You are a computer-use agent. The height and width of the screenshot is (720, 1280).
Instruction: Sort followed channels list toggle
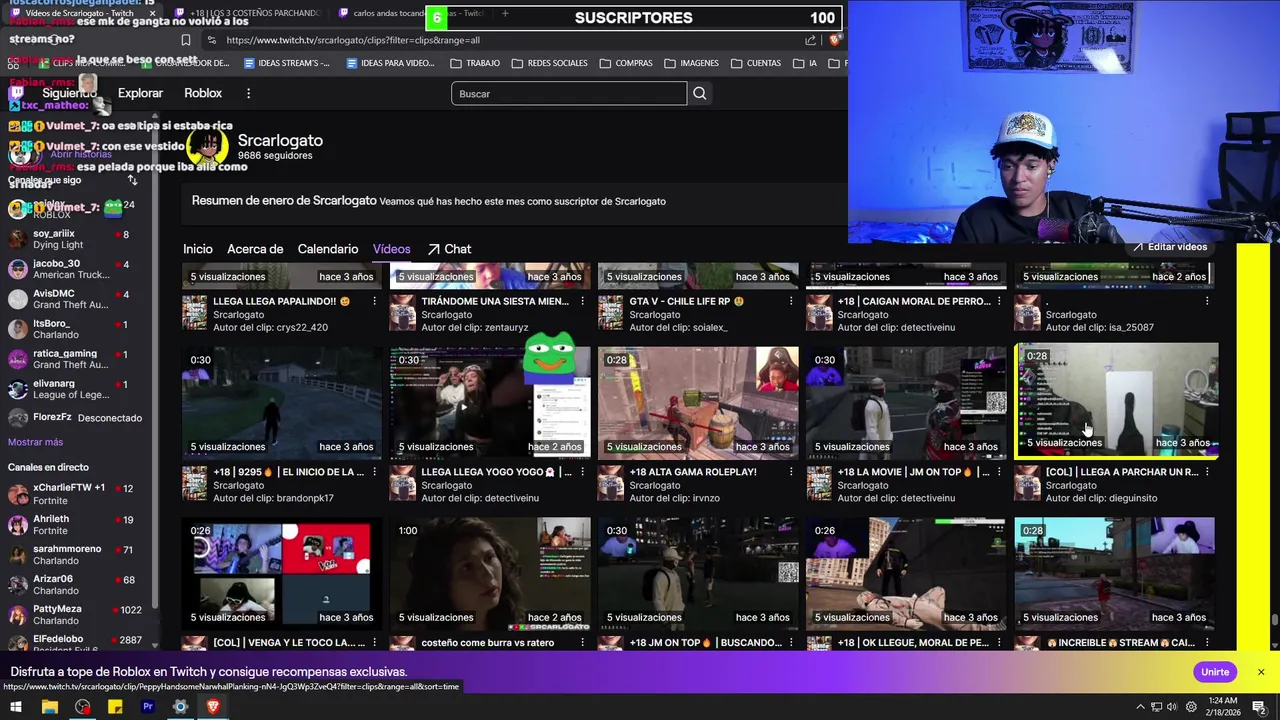132,180
